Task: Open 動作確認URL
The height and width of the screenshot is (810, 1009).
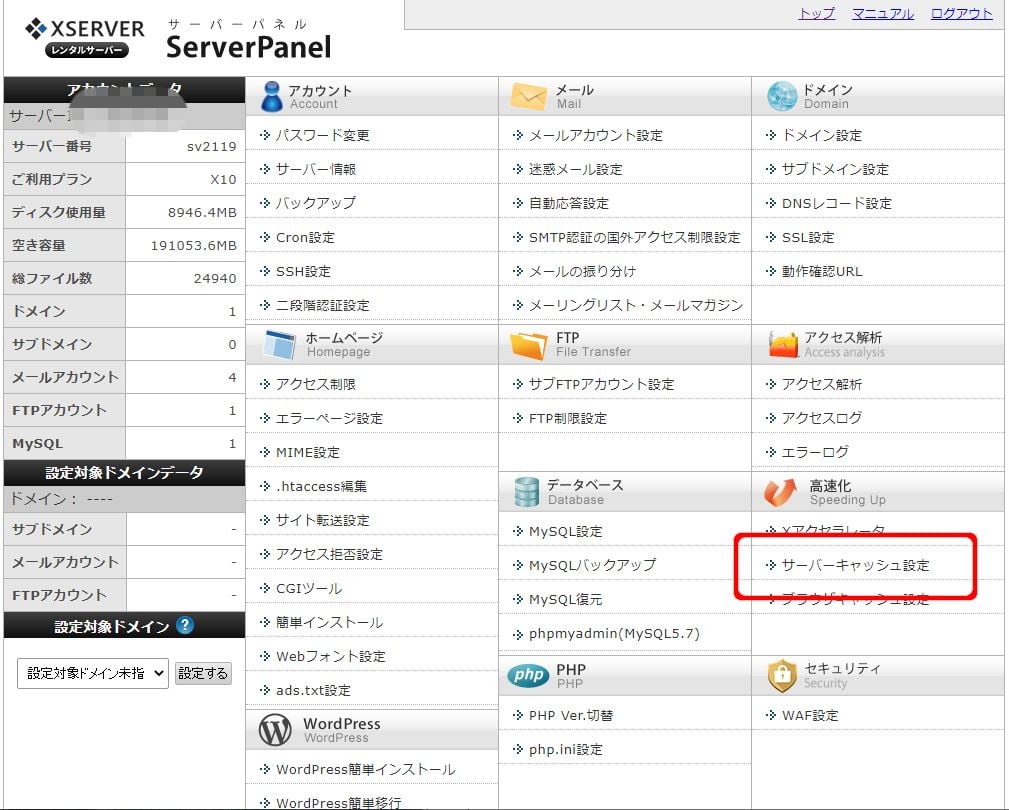Action: tap(822, 272)
